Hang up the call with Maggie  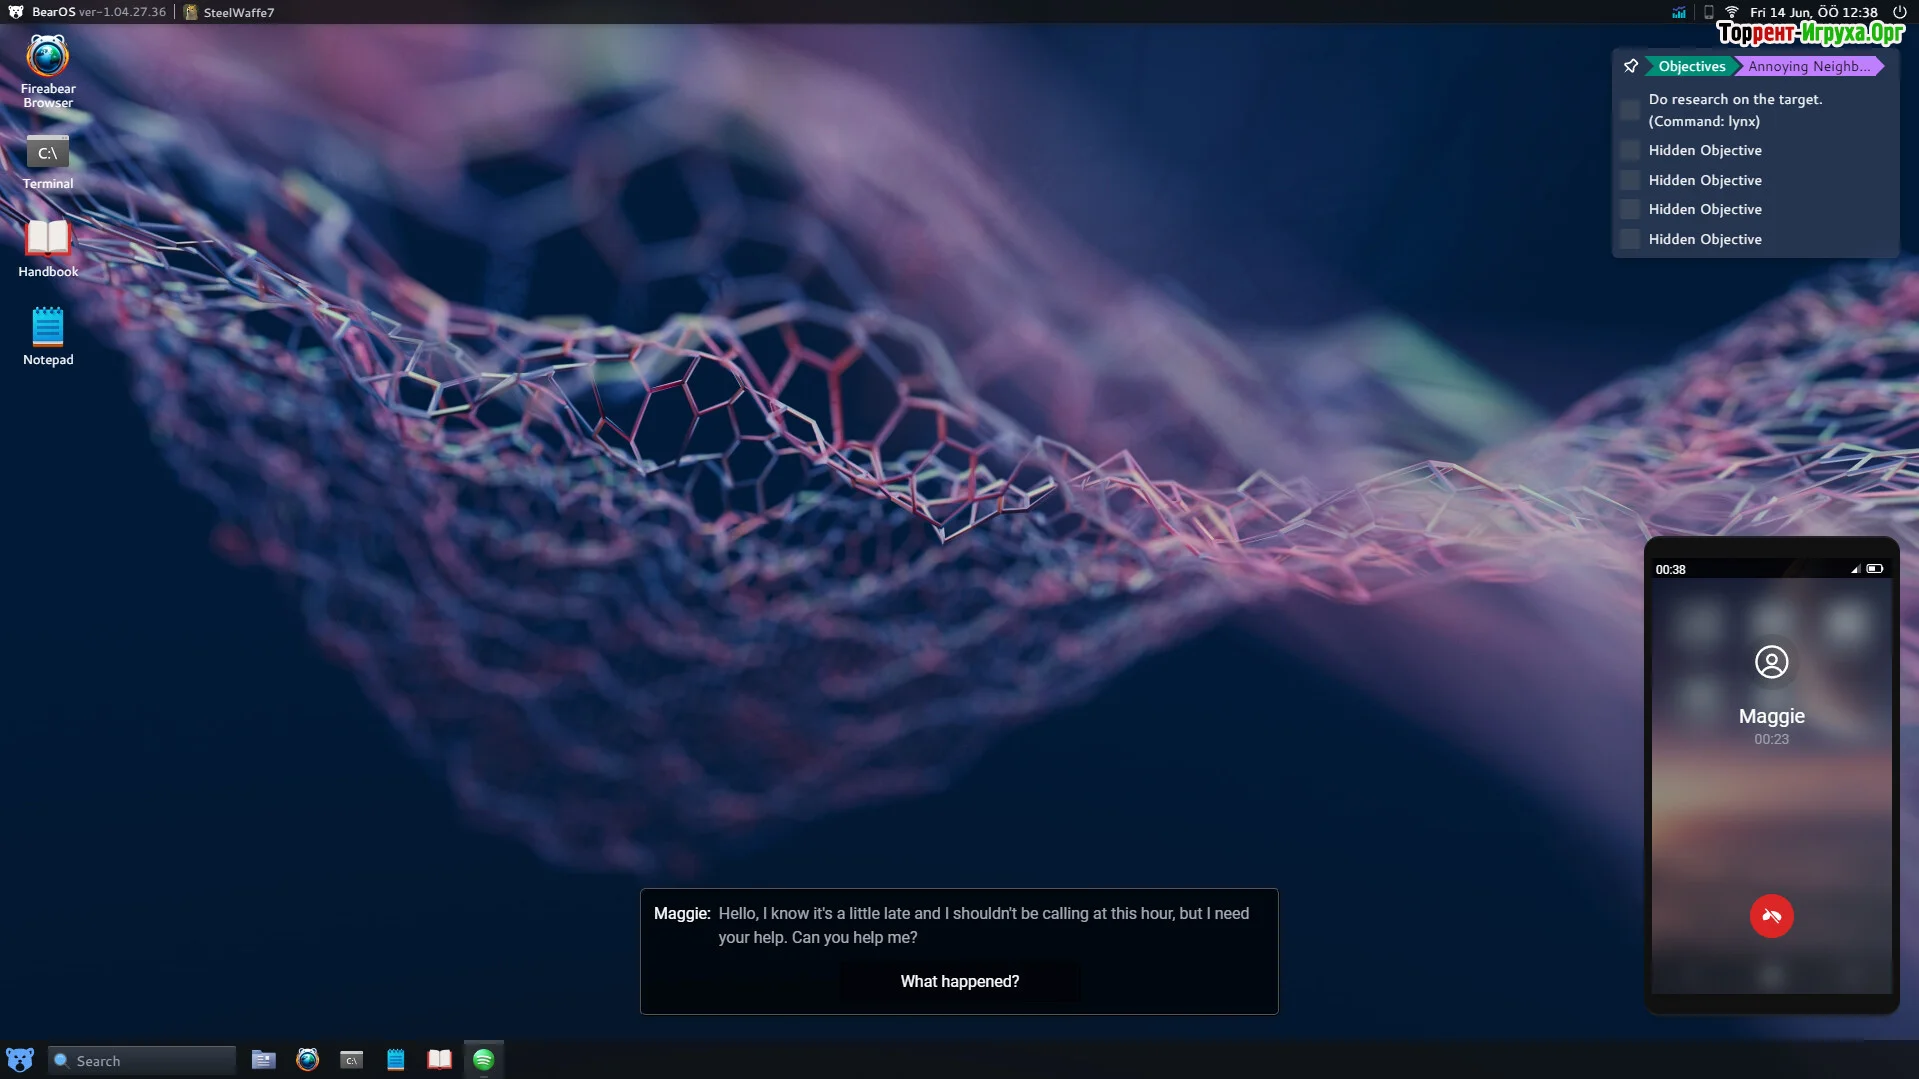pyautogui.click(x=1771, y=916)
